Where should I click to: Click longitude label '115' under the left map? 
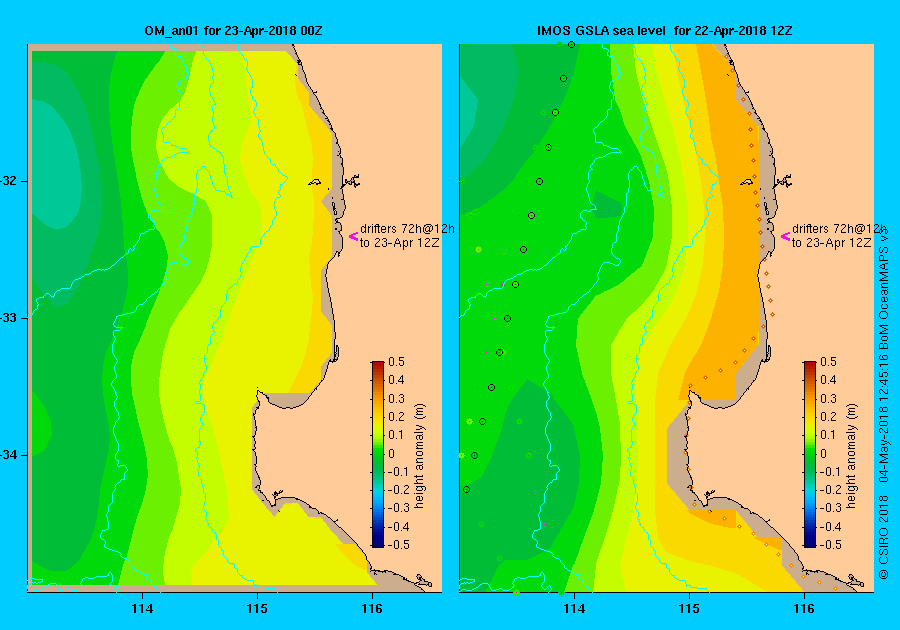pyautogui.click(x=257, y=609)
